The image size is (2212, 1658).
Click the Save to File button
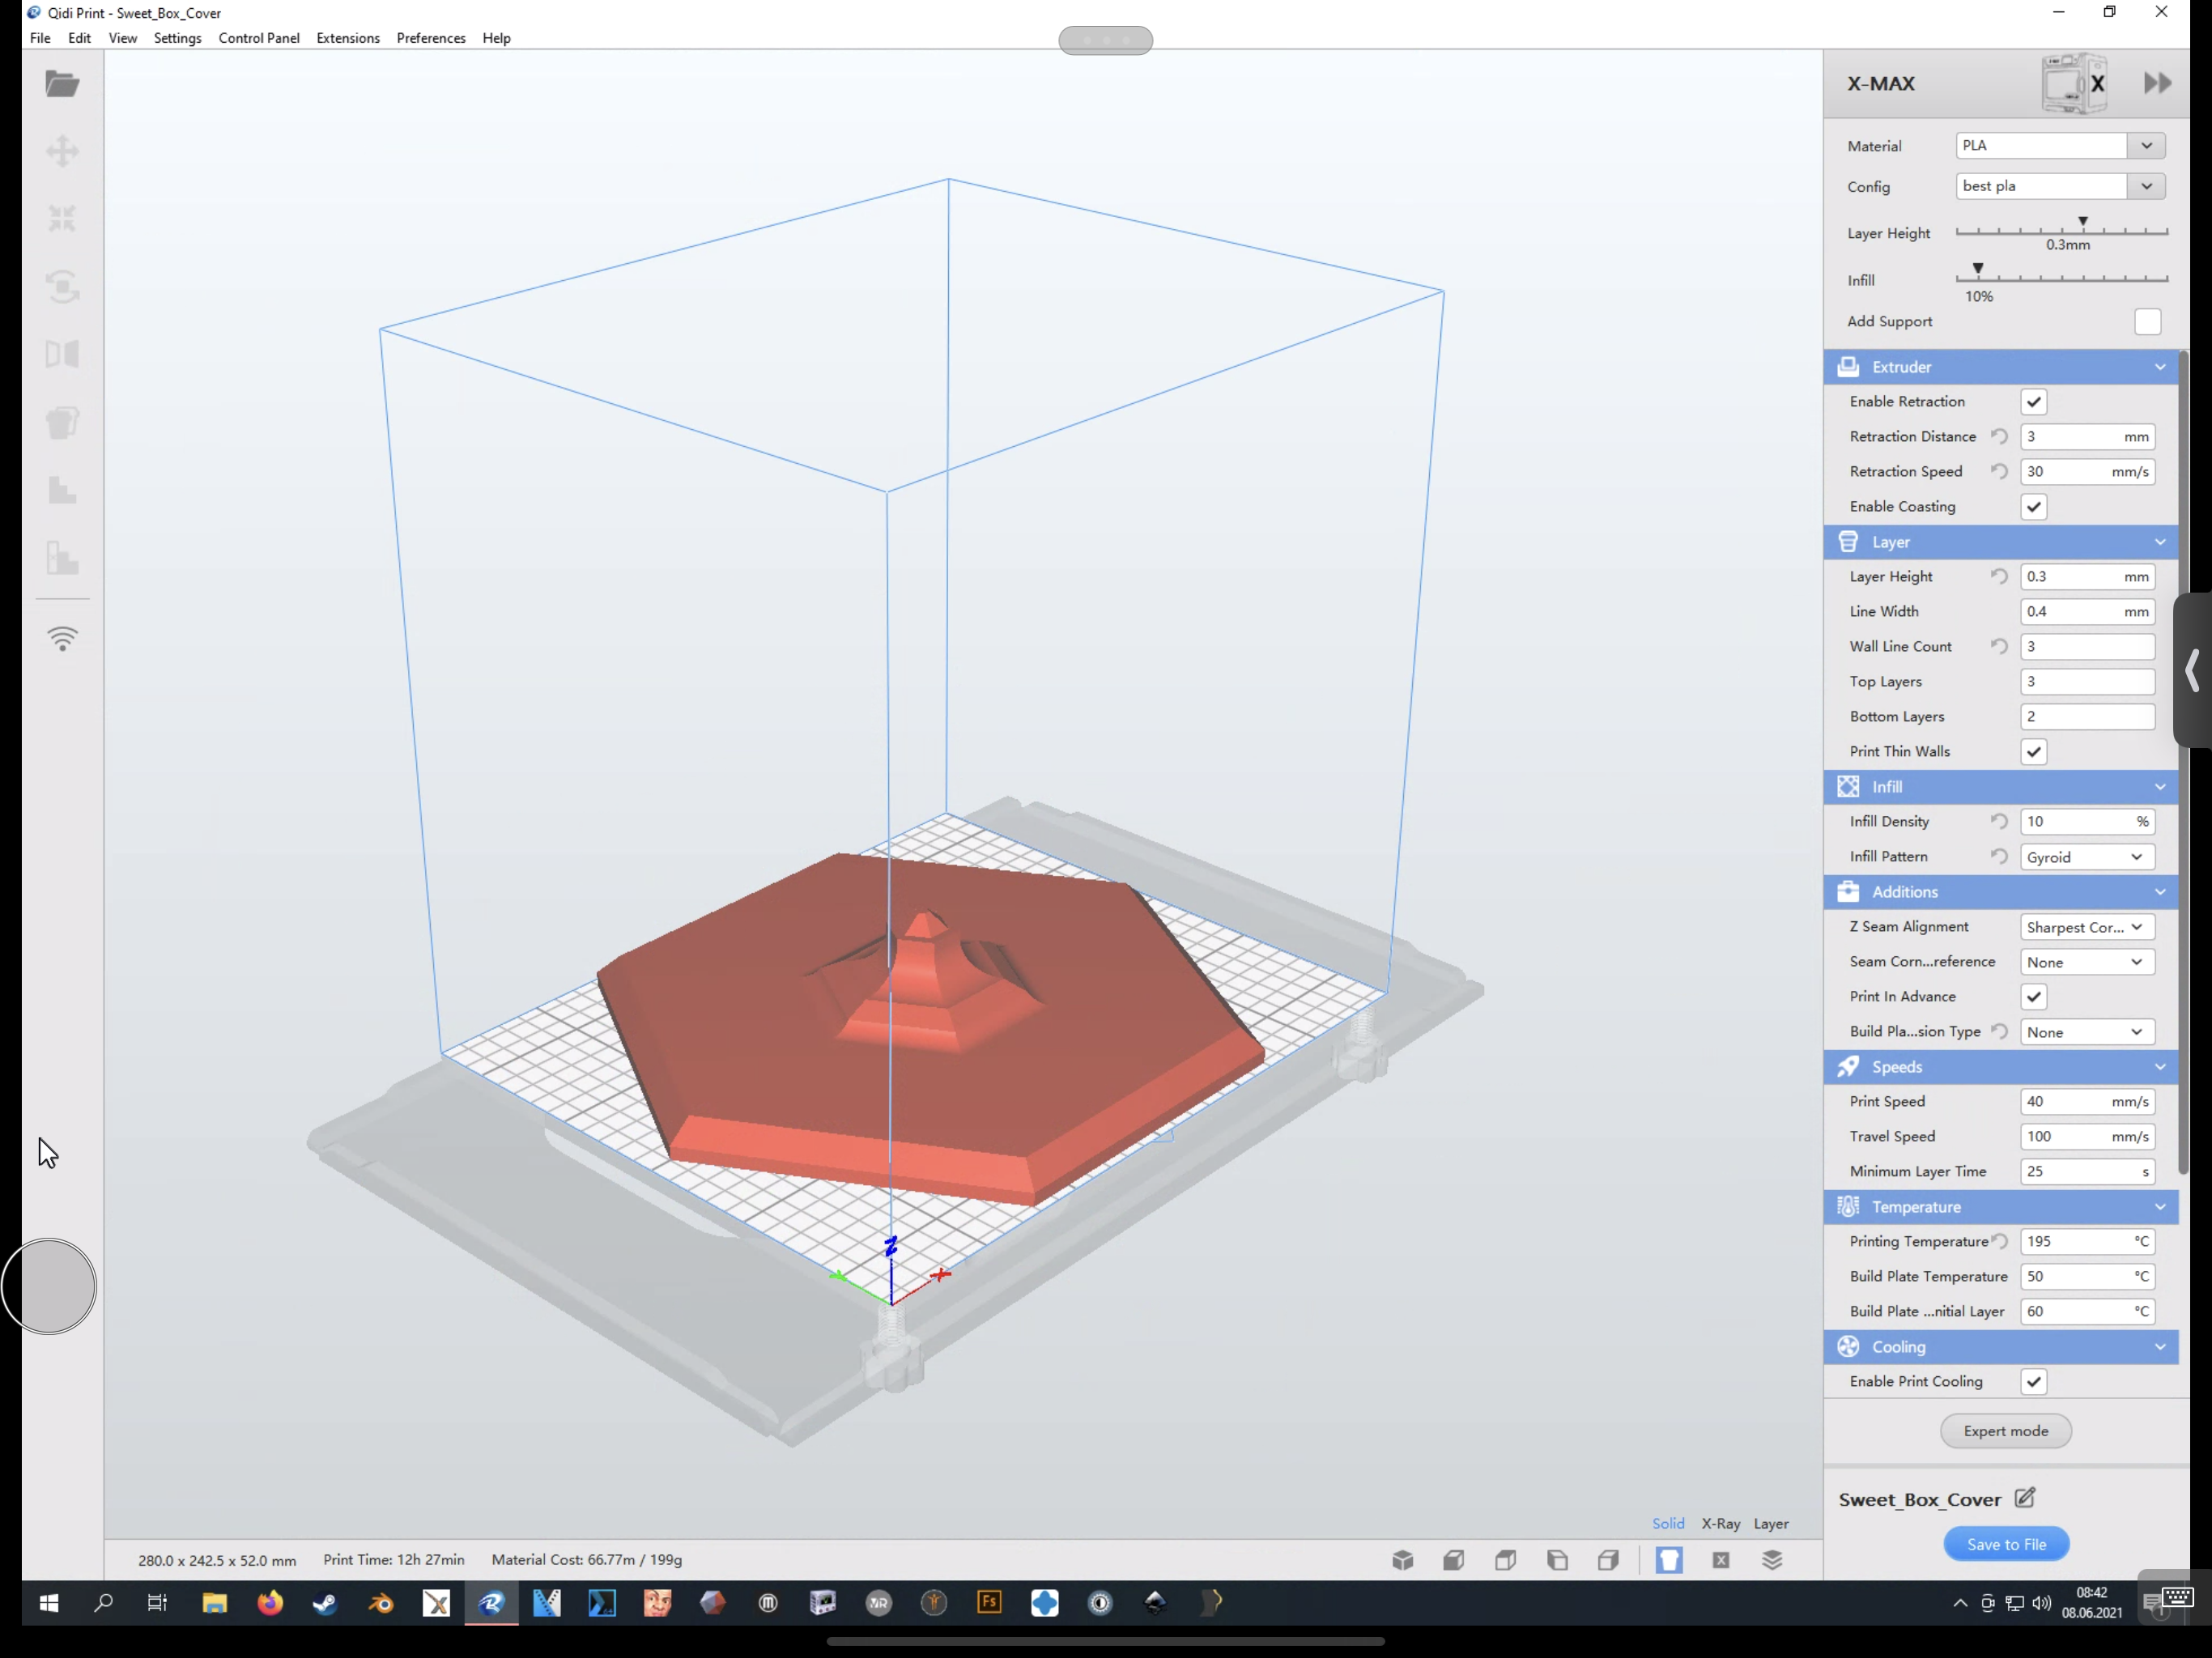(x=2005, y=1544)
